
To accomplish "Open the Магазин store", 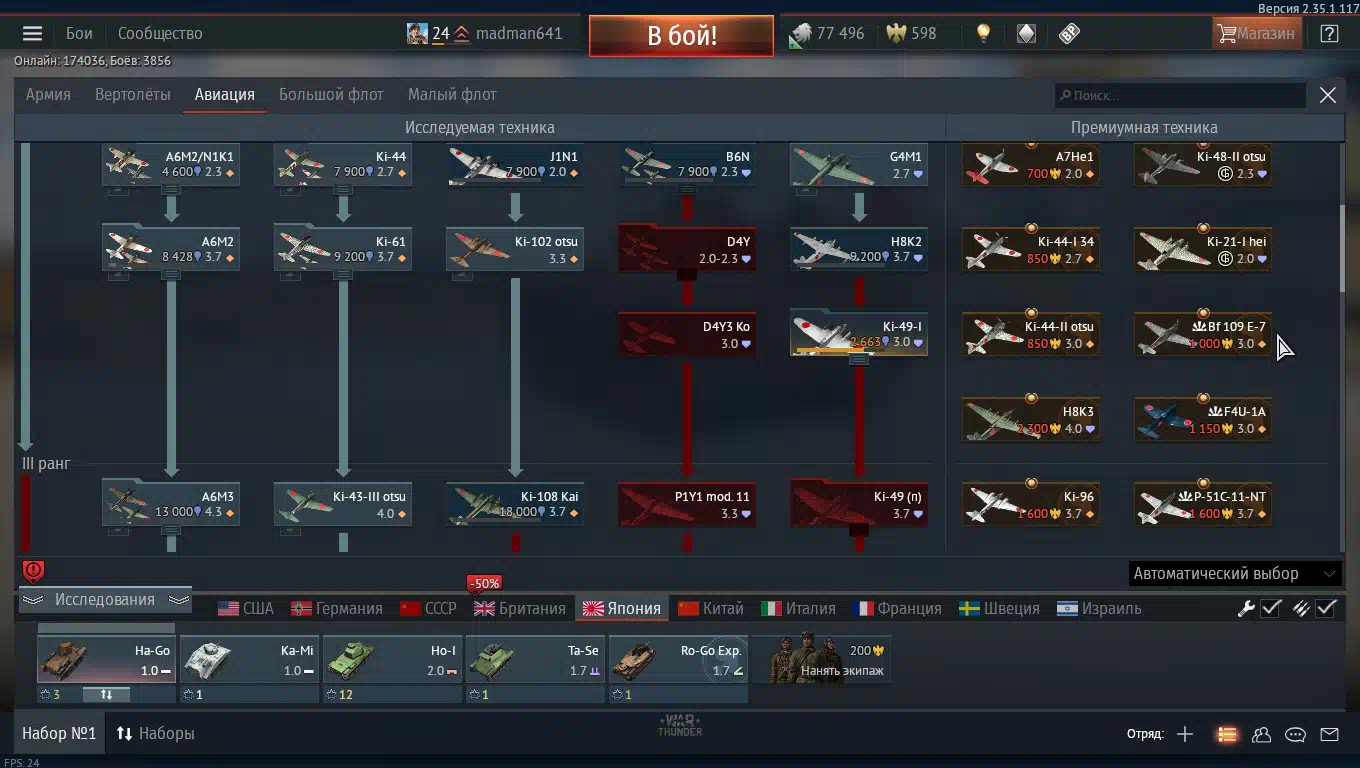I will [1255, 33].
